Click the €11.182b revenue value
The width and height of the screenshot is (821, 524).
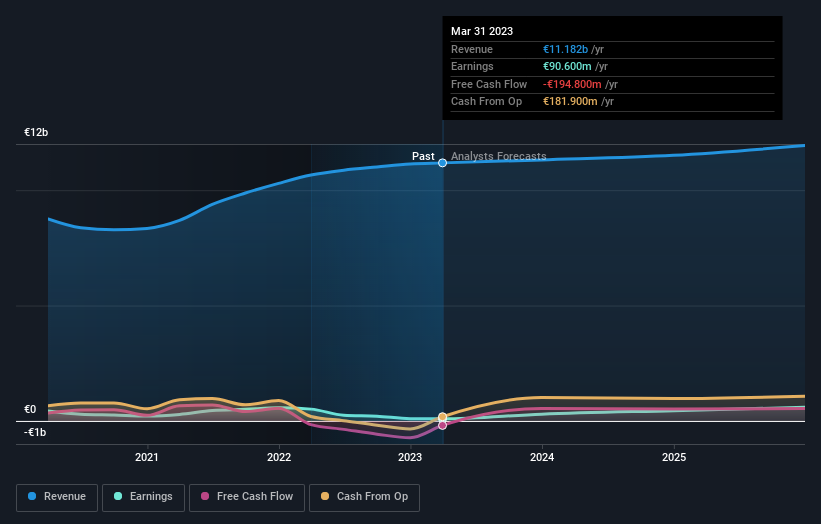pos(565,49)
